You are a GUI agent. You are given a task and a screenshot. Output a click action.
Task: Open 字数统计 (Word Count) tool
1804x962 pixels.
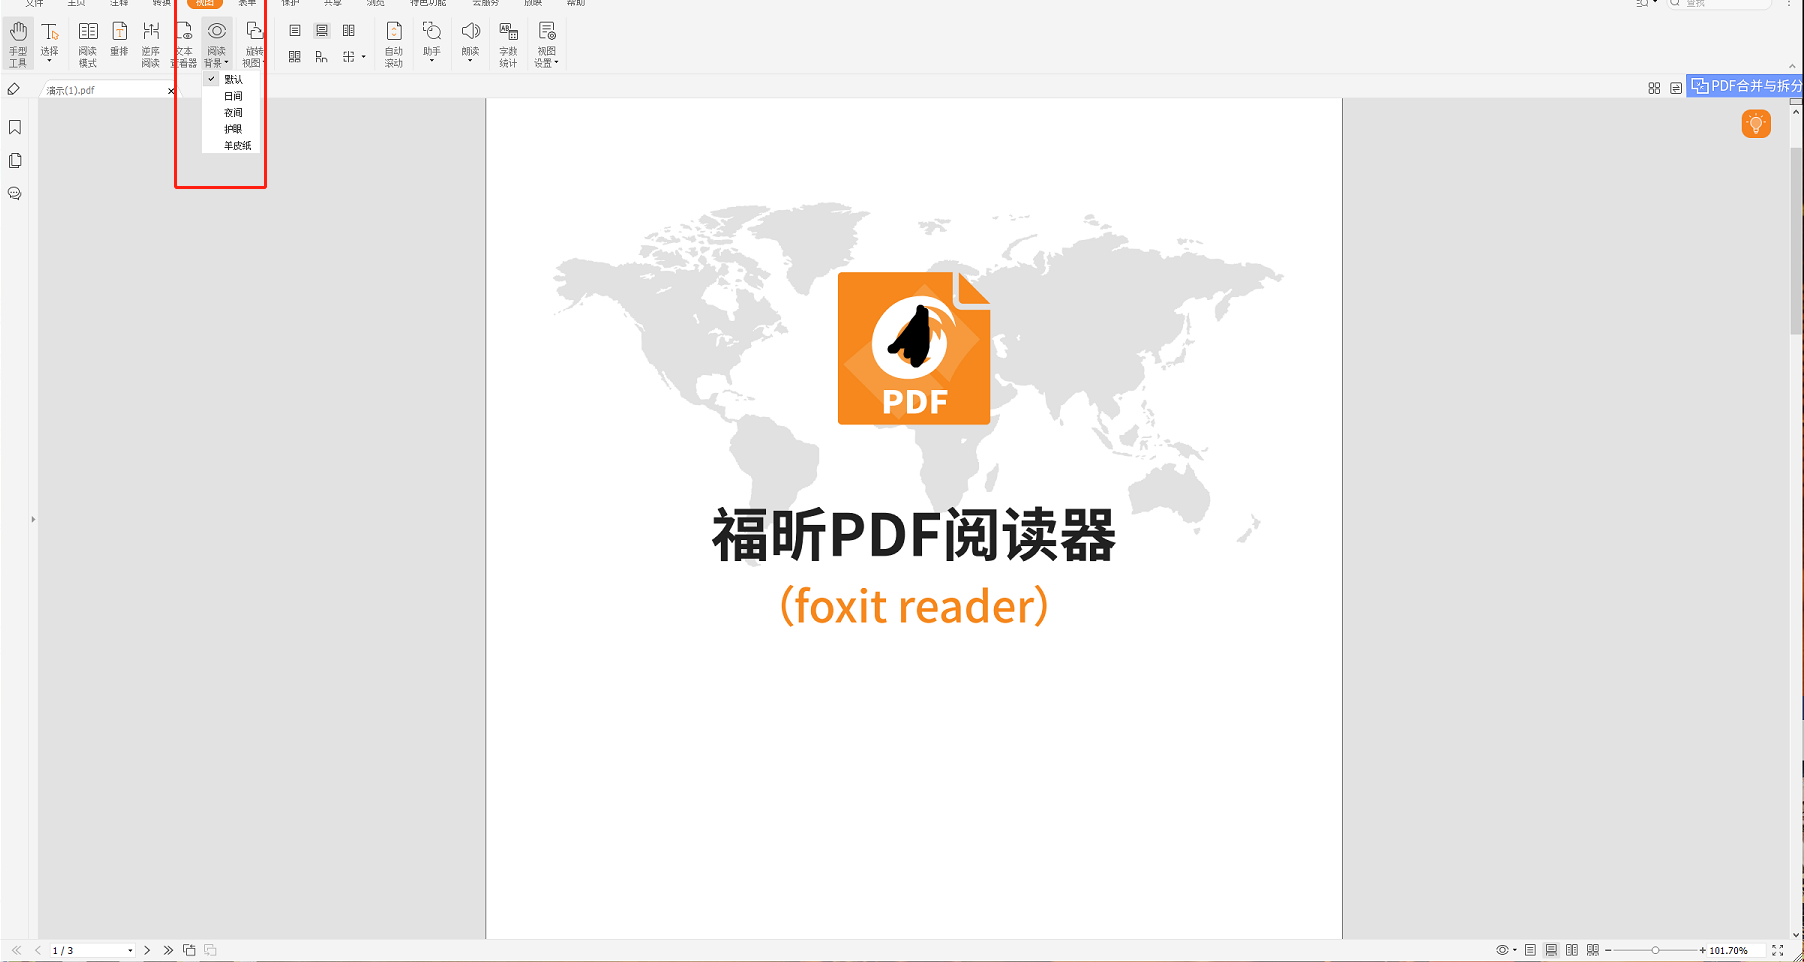[508, 43]
